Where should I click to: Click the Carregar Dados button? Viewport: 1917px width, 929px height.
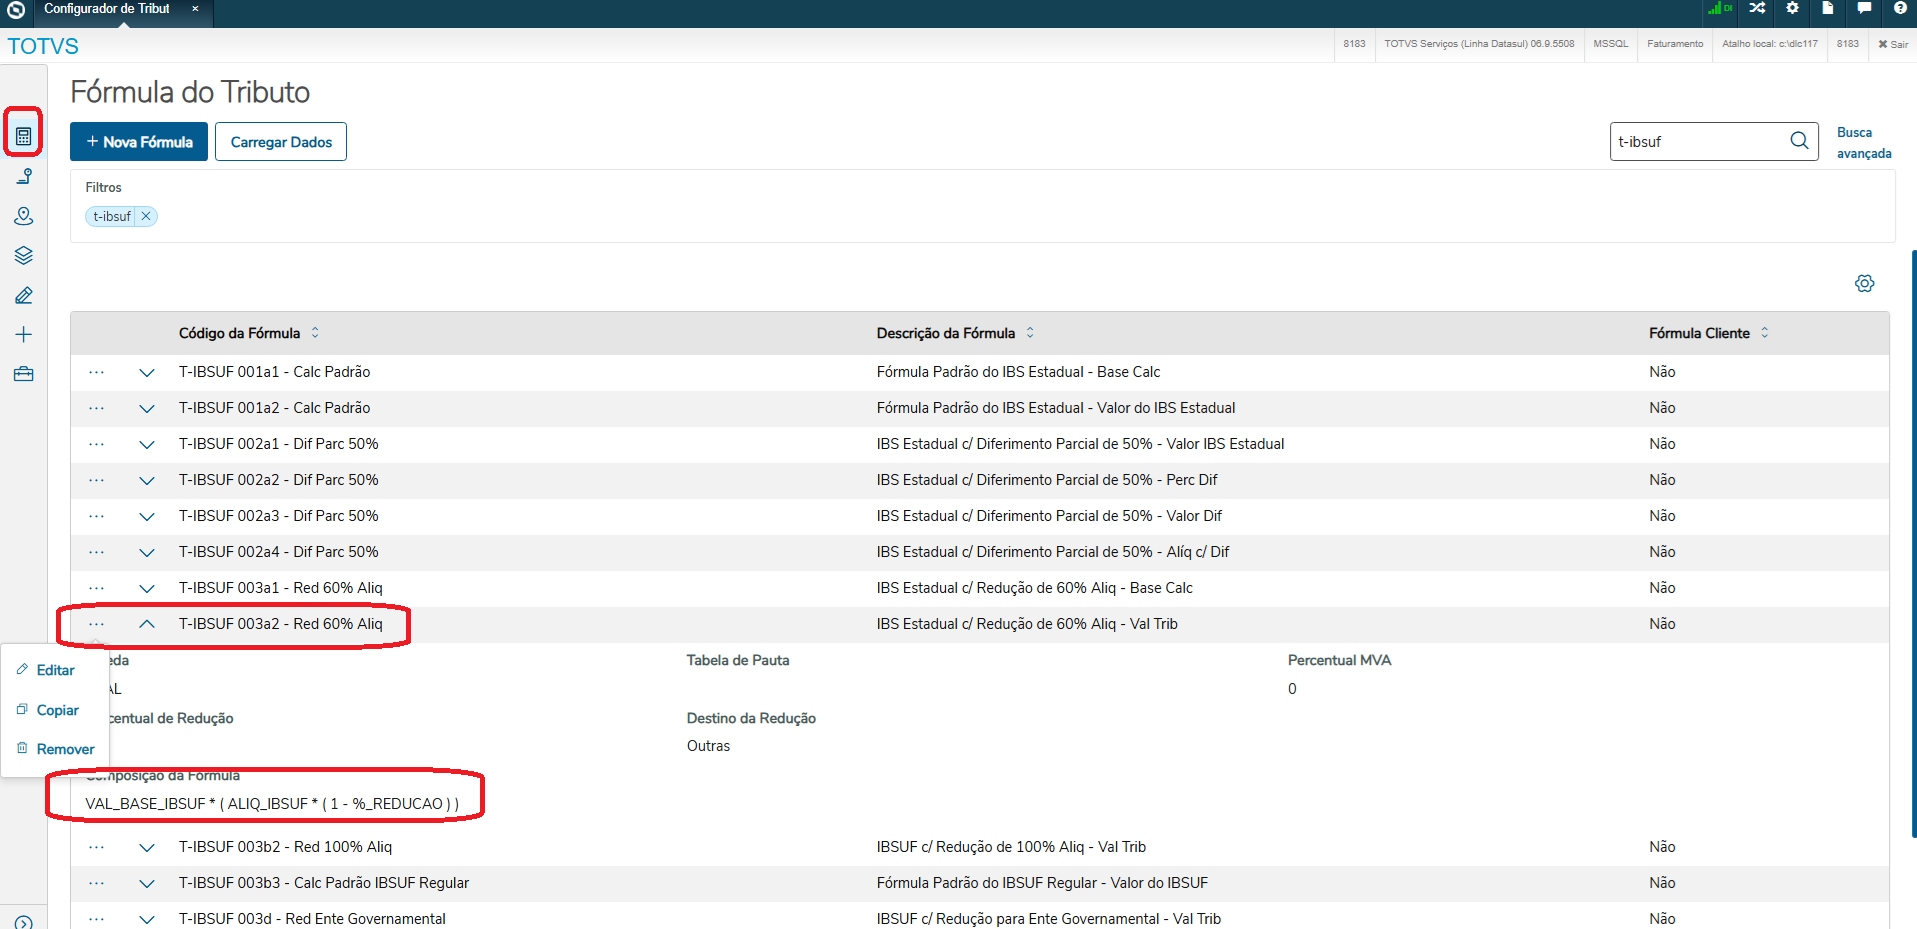[281, 142]
